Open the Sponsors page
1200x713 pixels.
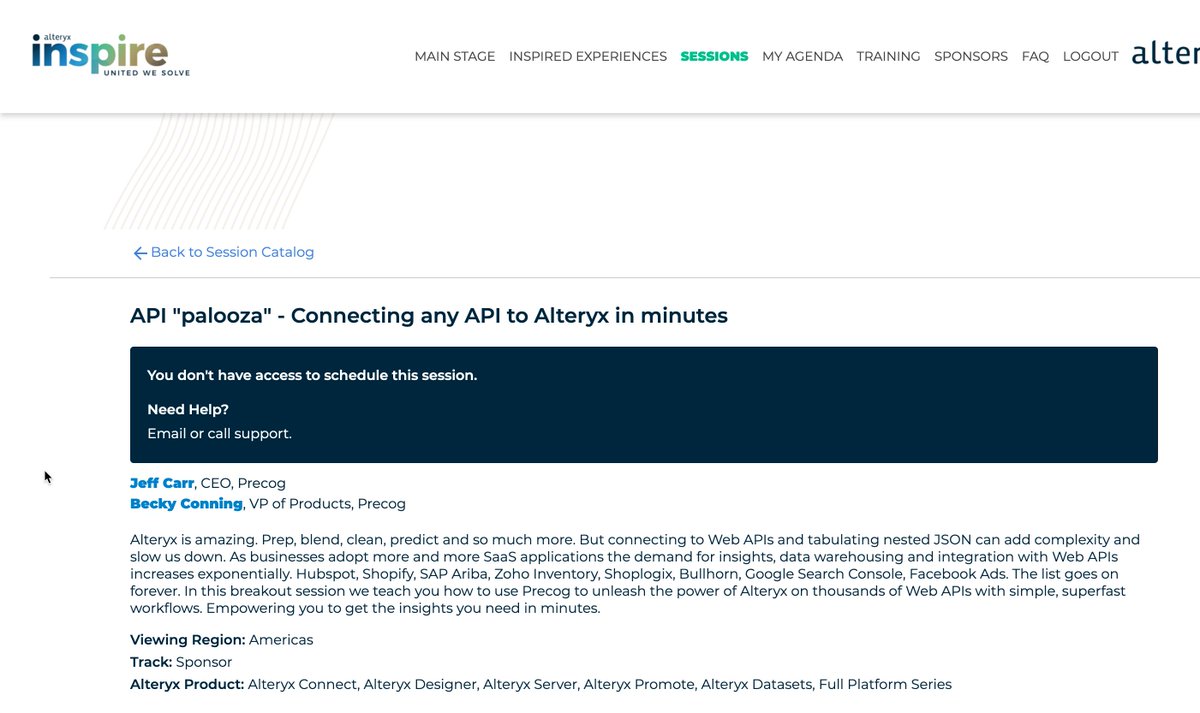(971, 56)
